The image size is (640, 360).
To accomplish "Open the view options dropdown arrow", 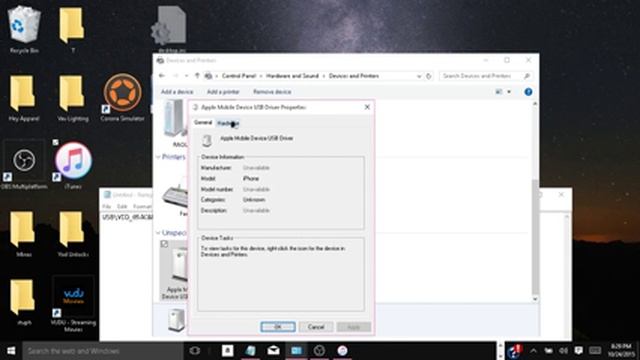I will point(509,92).
